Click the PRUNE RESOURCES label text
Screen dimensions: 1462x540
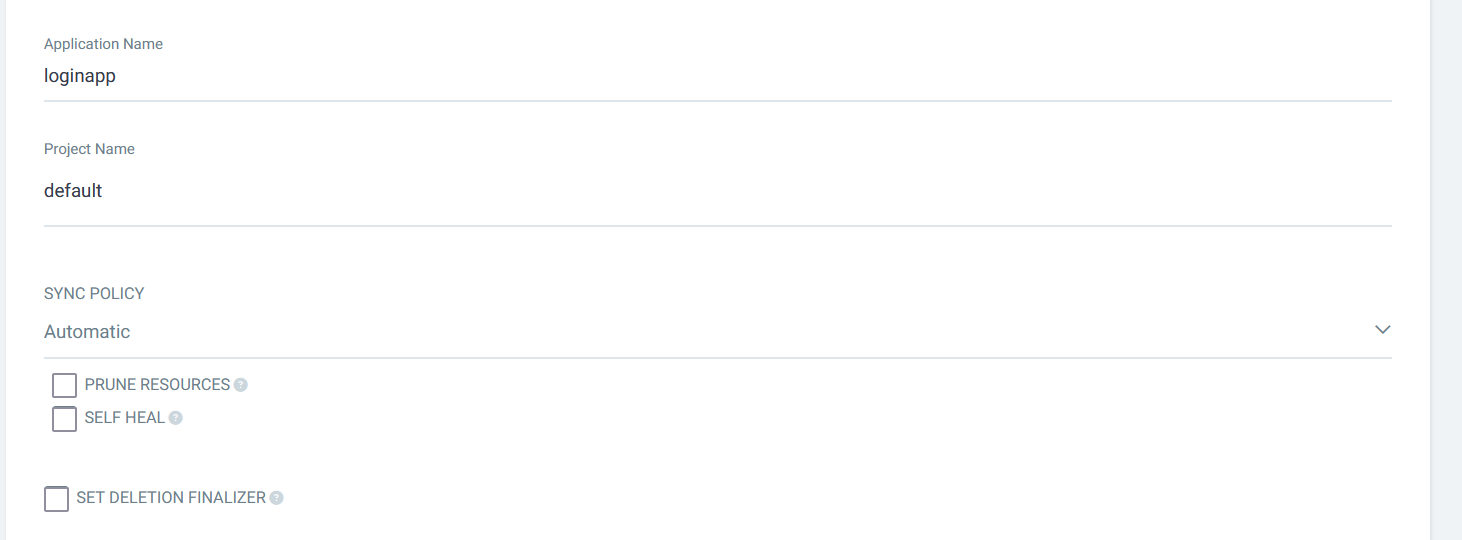(157, 385)
